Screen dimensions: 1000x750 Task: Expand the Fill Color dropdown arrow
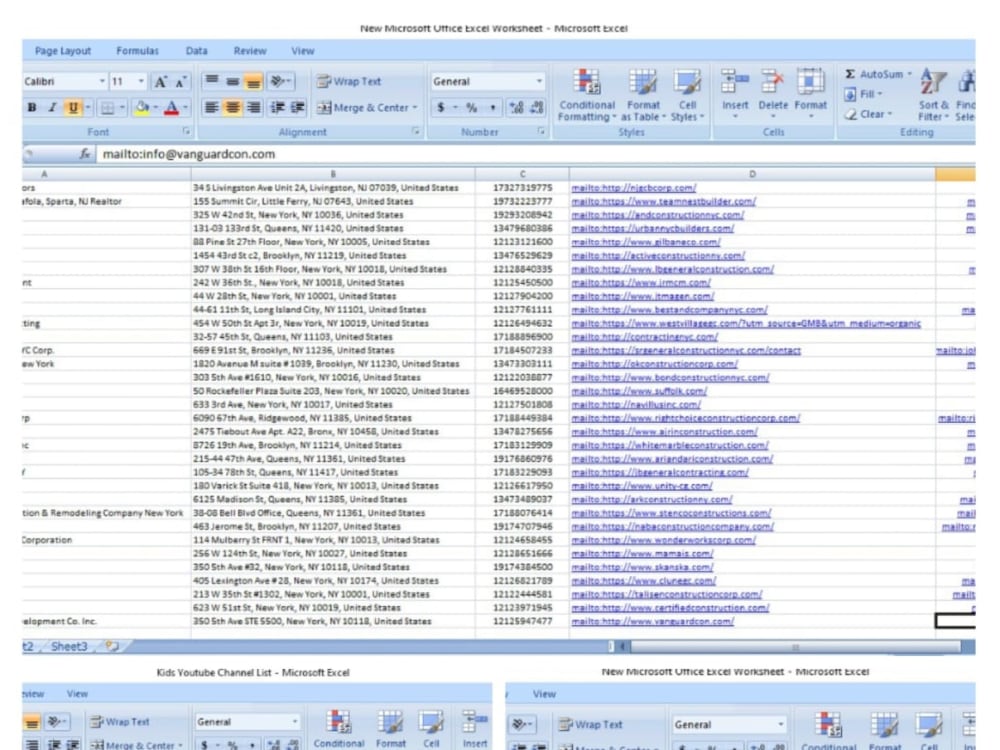click(x=156, y=108)
